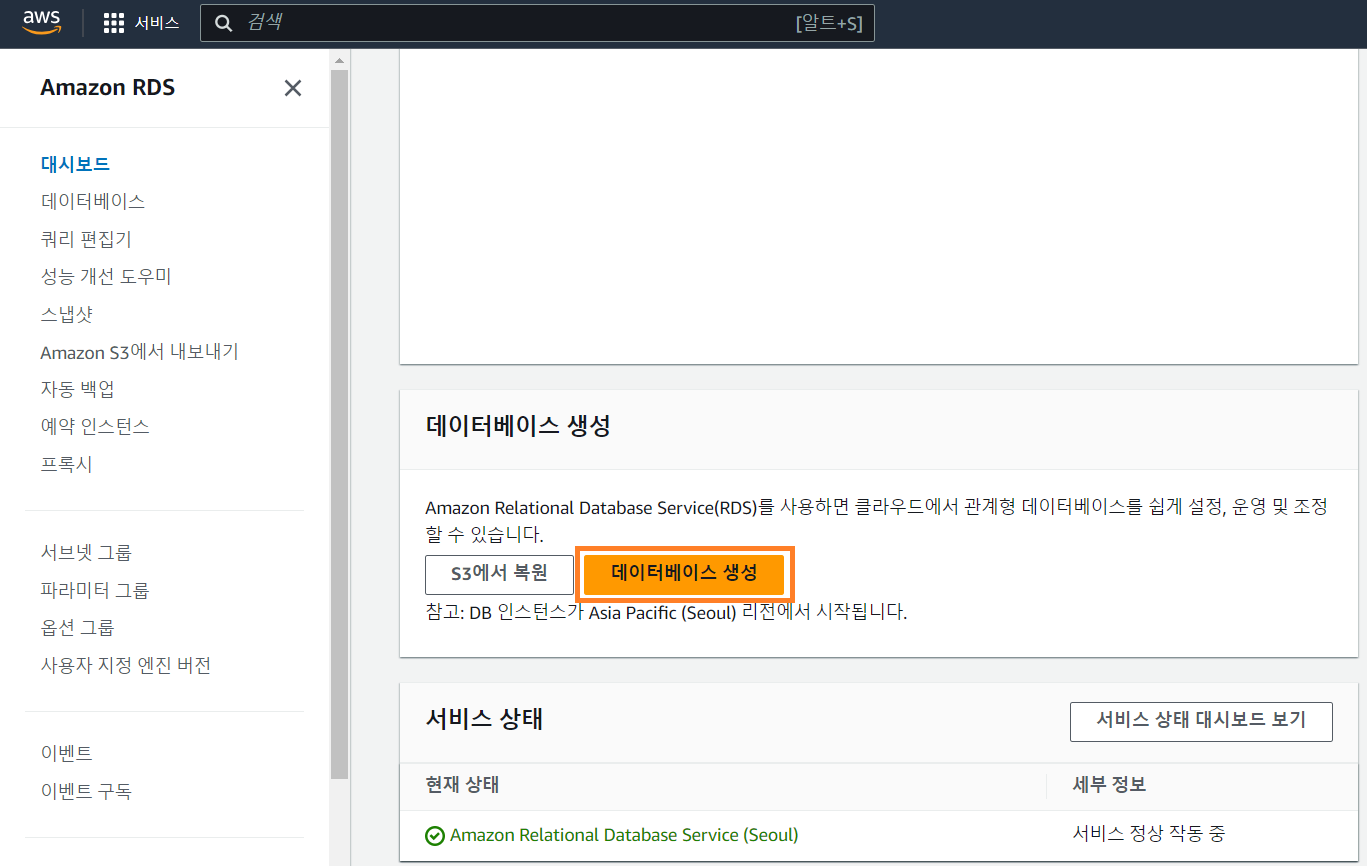Open 사용자 지정 엔진 버전 page

[x=125, y=665]
